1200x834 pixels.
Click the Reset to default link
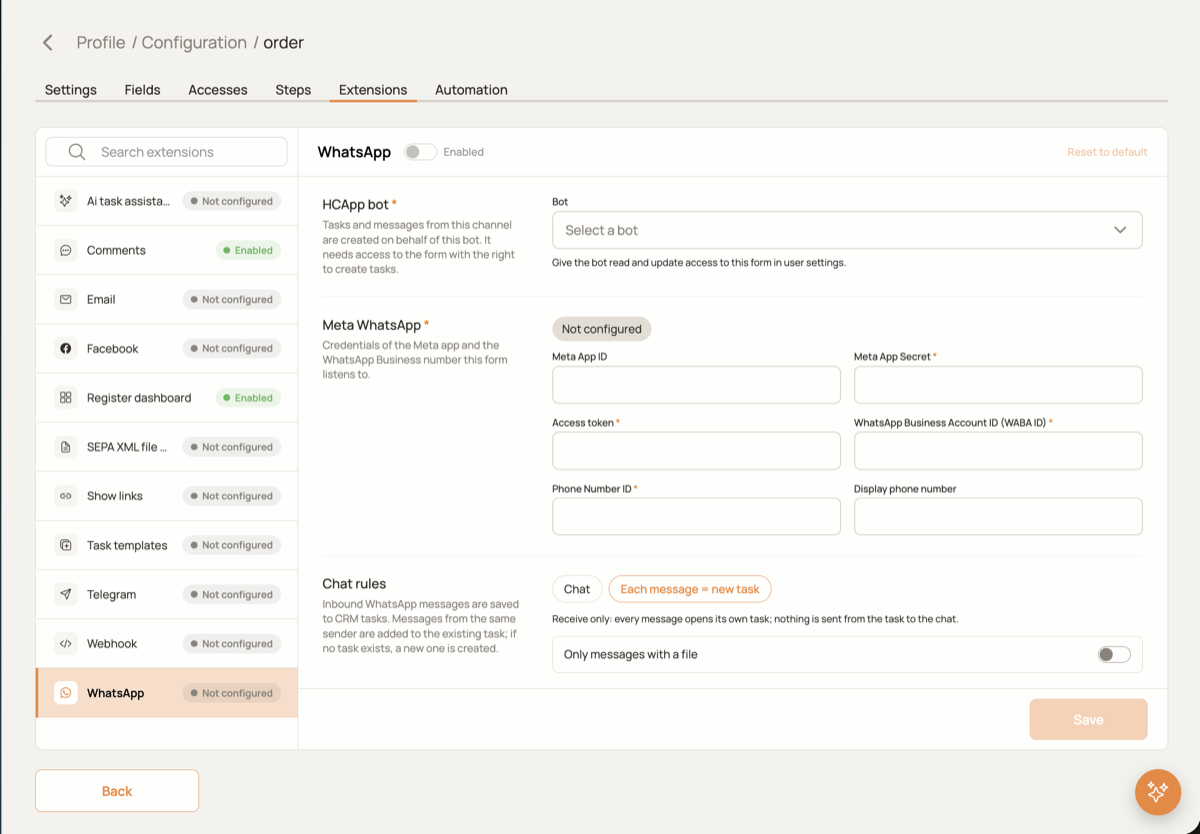point(1107,152)
